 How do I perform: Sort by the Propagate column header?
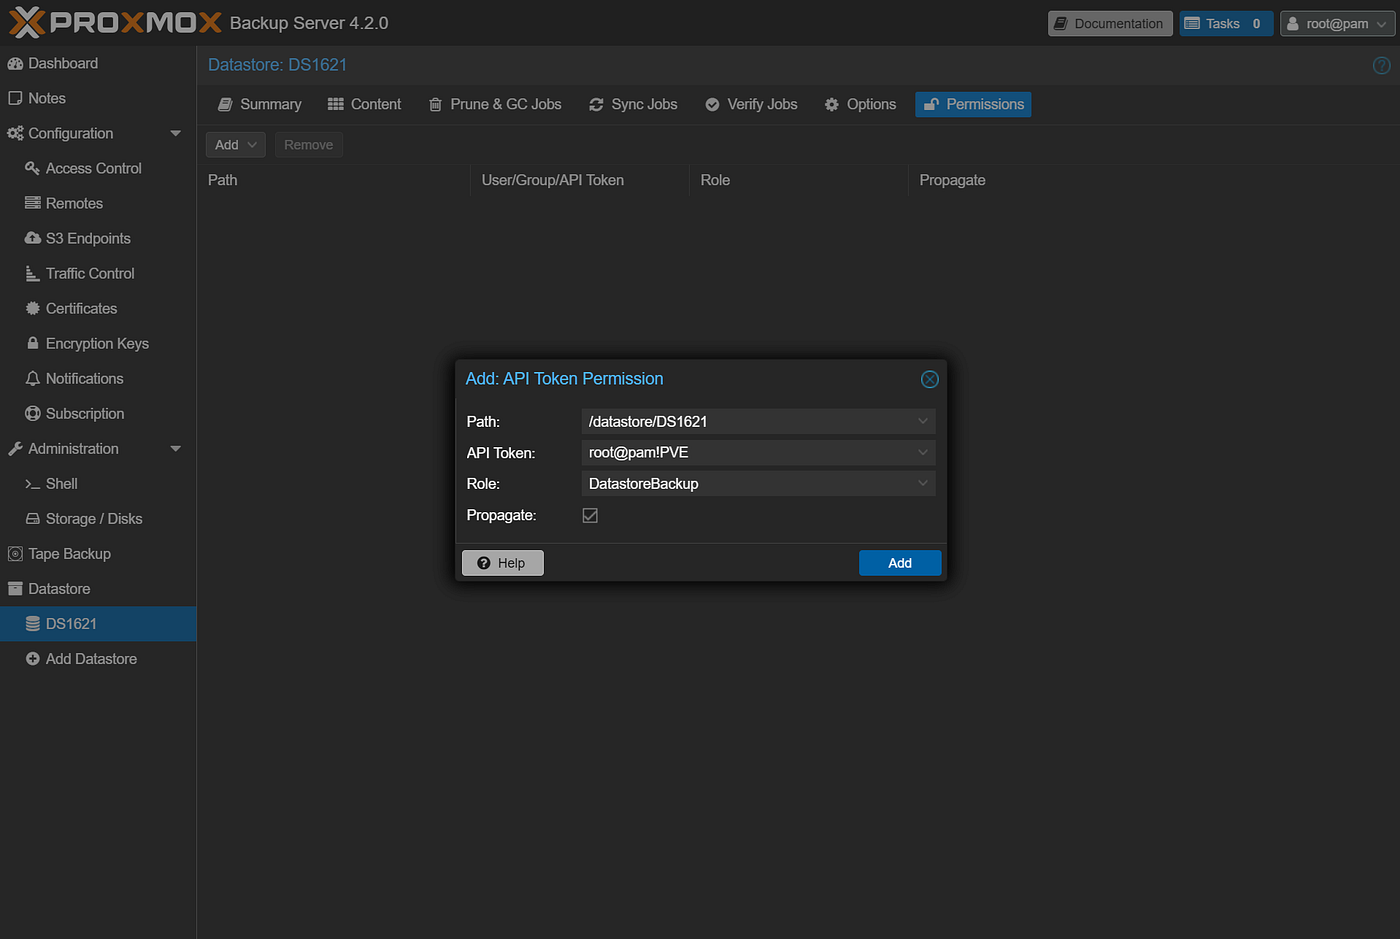tap(1018, 180)
